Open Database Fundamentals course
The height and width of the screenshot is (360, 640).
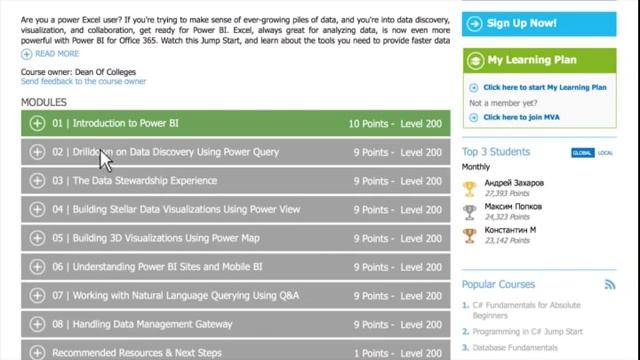(515, 348)
